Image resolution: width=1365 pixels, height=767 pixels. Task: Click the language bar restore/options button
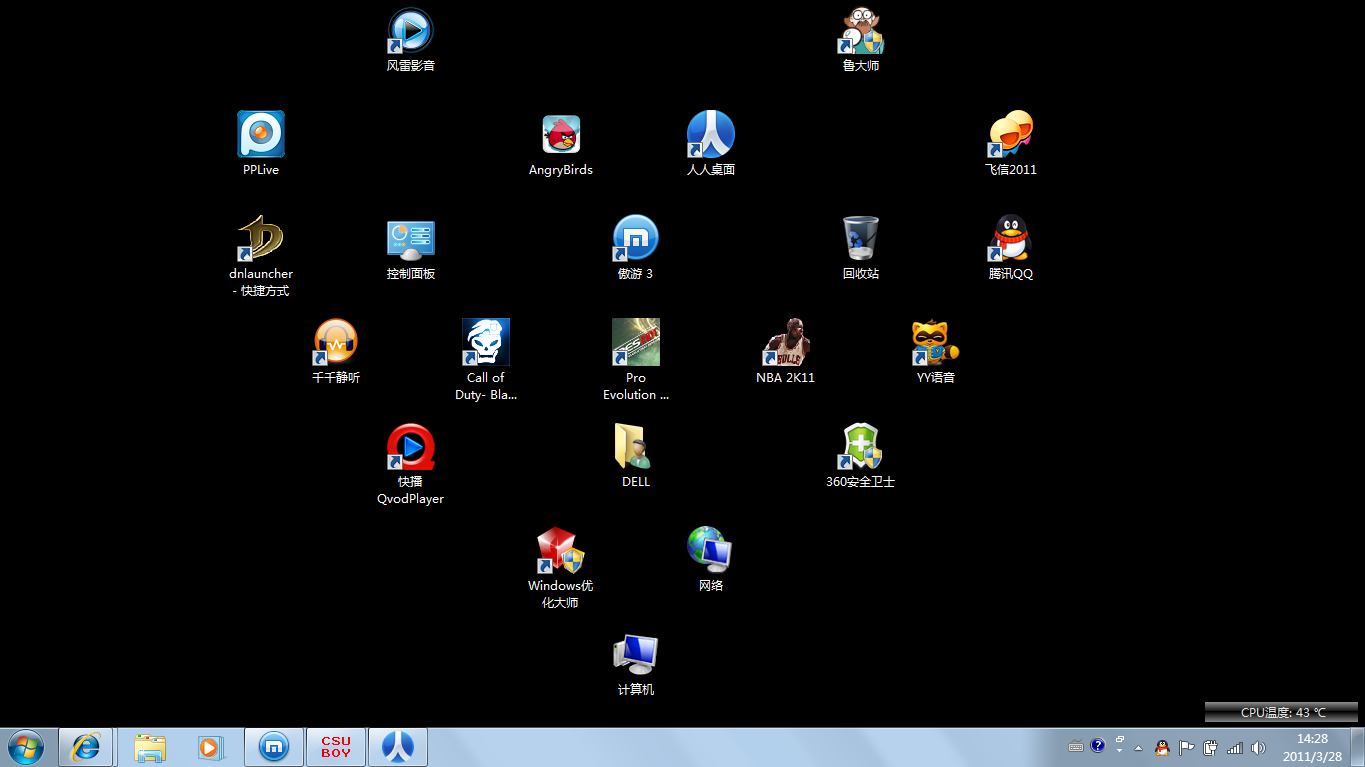coord(1120,738)
